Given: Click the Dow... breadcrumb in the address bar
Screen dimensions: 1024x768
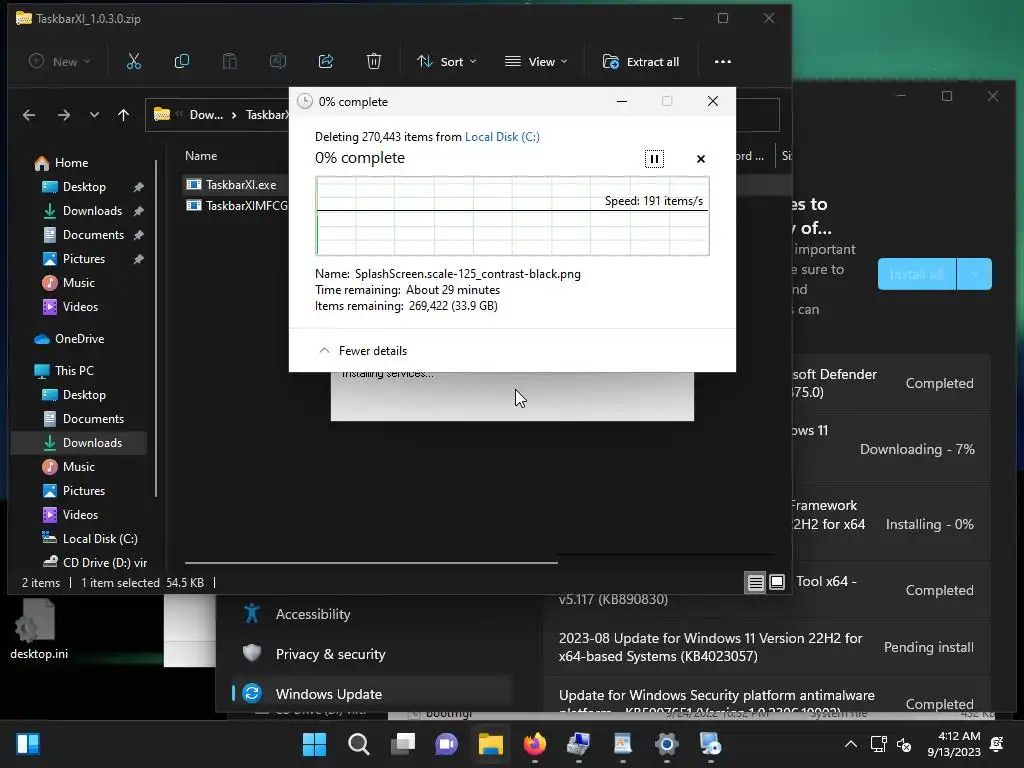Looking at the screenshot, I should click(x=206, y=115).
